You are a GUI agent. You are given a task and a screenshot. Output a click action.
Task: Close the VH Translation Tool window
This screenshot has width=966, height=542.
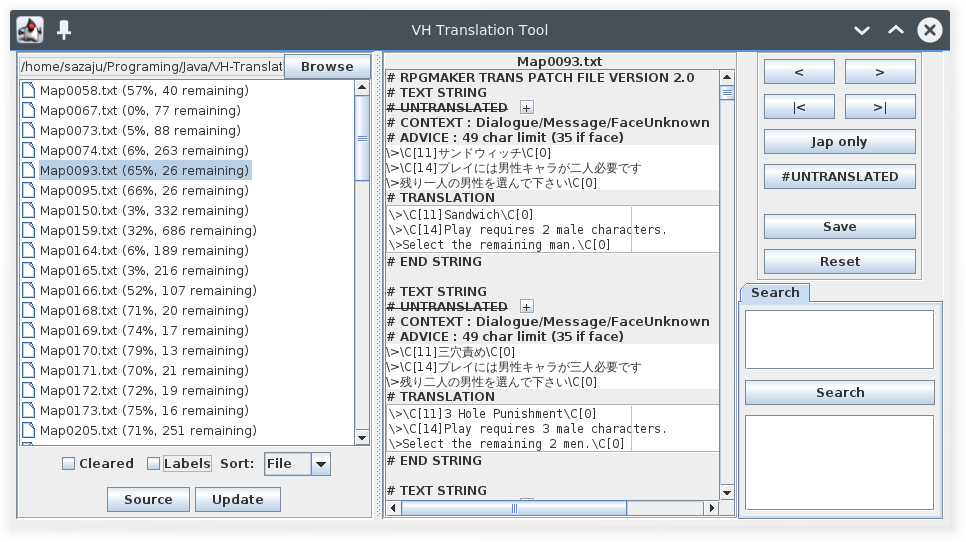pos(930,30)
